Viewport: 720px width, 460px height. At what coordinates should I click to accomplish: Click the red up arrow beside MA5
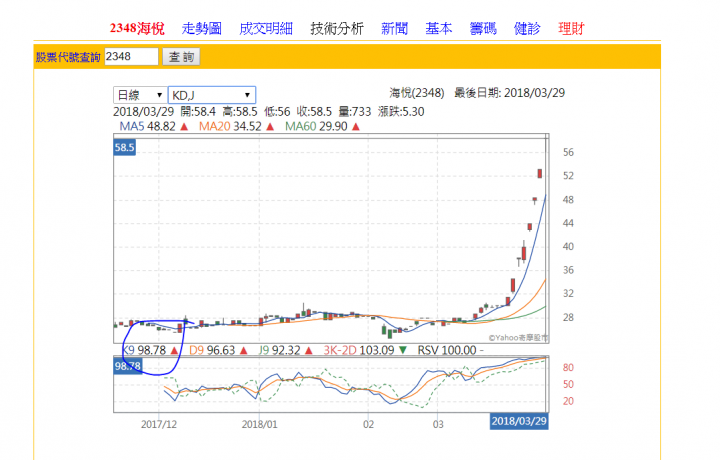pyautogui.click(x=184, y=126)
